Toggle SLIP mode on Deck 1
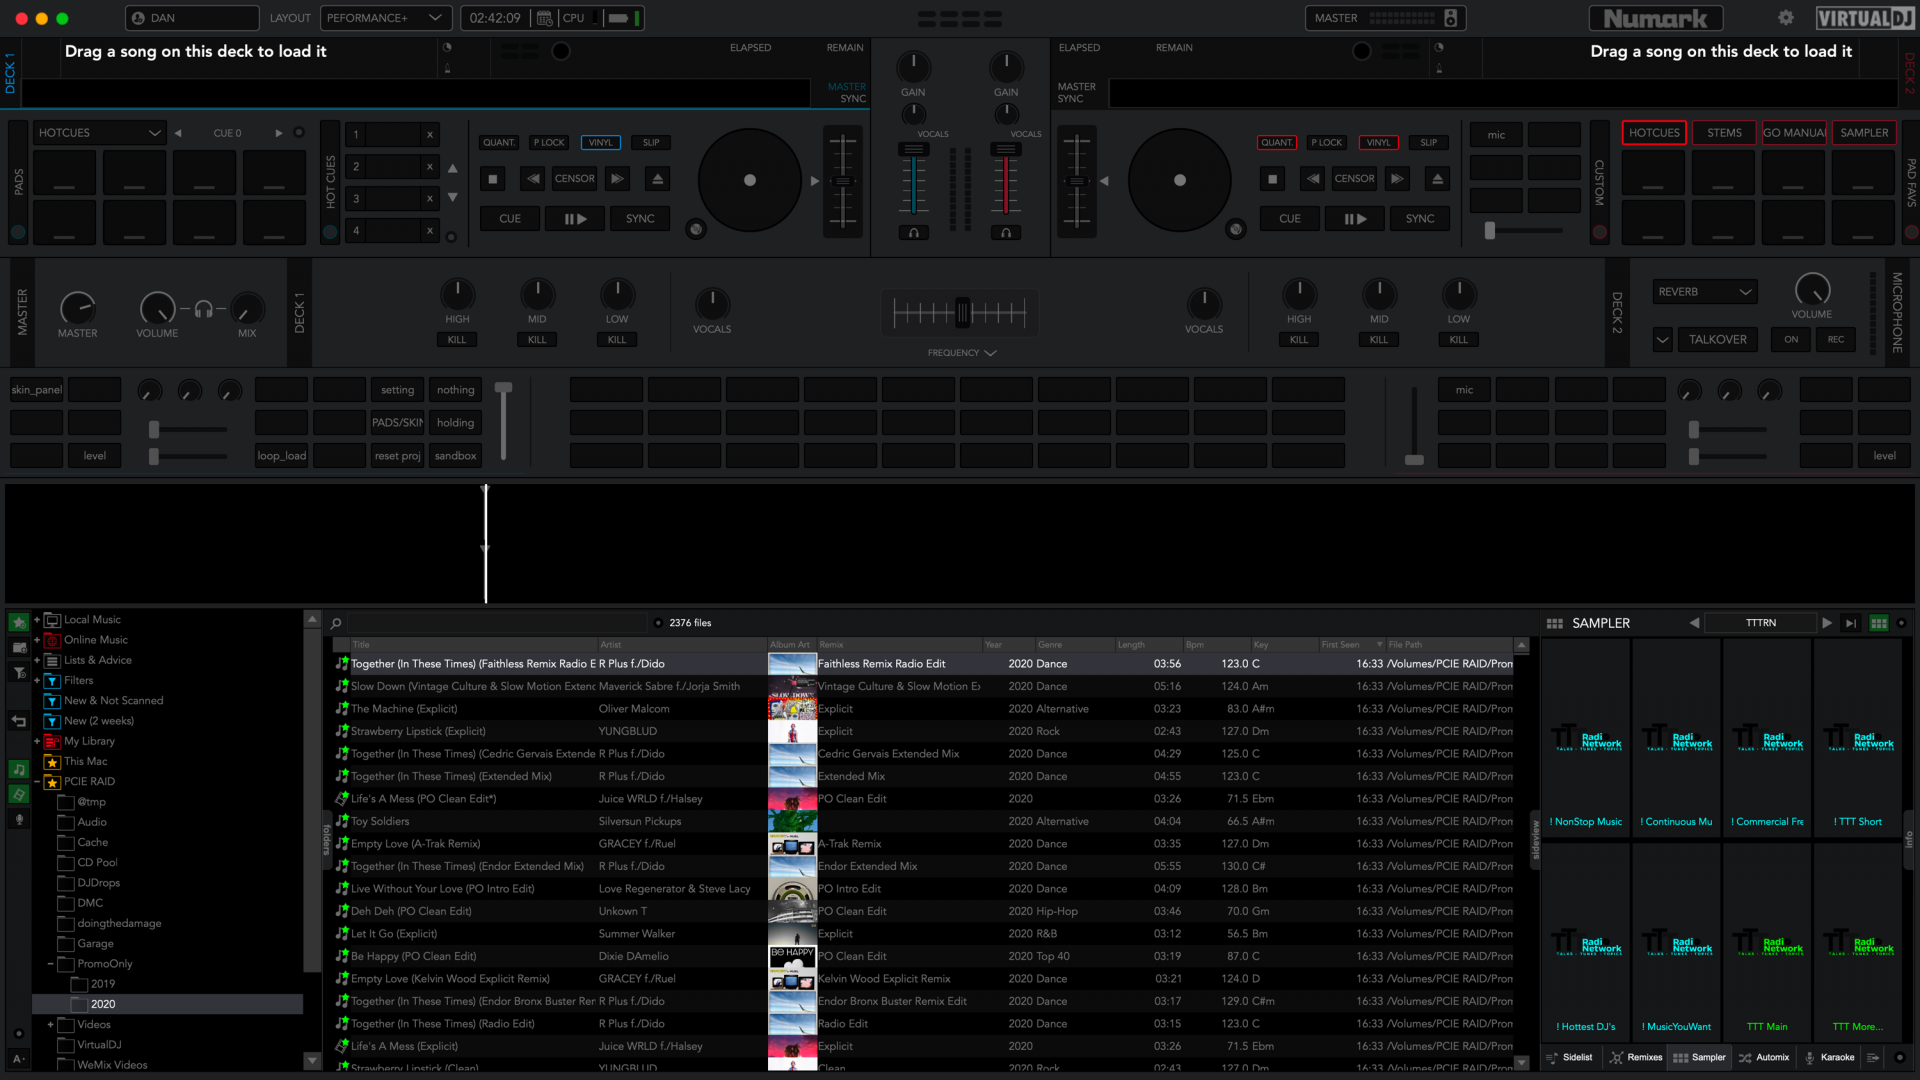The height and width of the screenshot is (1080, 1920). (651, 143)
